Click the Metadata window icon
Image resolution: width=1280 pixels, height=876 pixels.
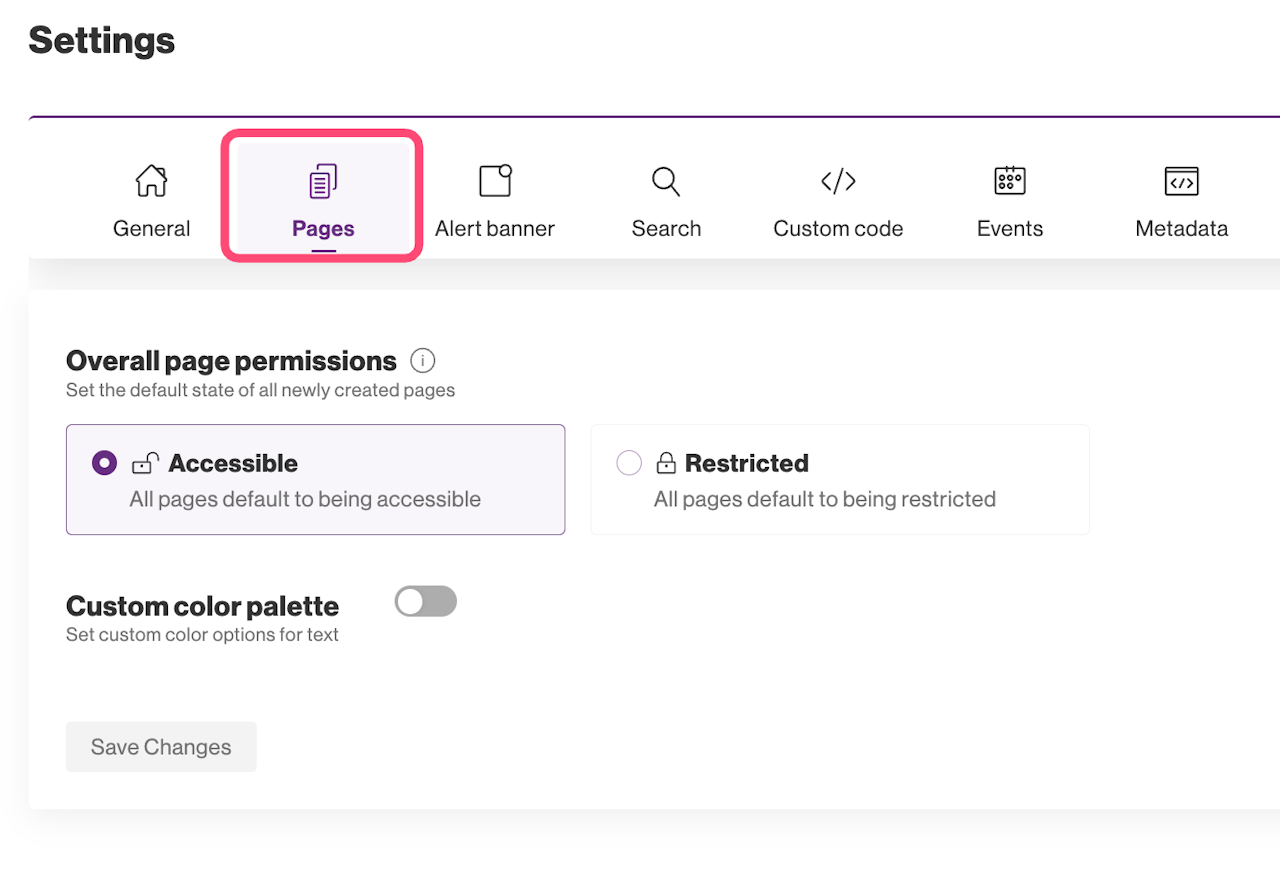point(1182,181)
